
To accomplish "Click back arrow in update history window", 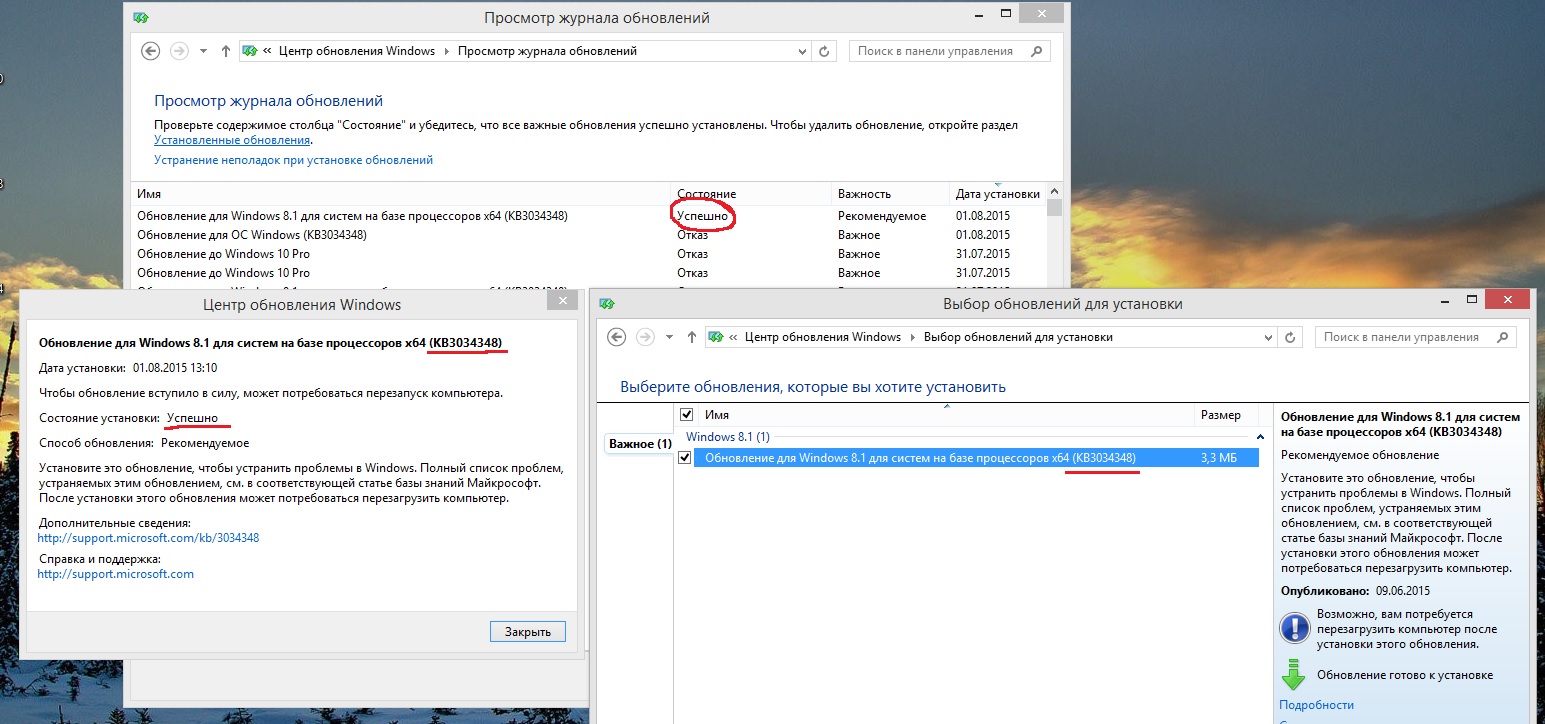I will [151, 51].
